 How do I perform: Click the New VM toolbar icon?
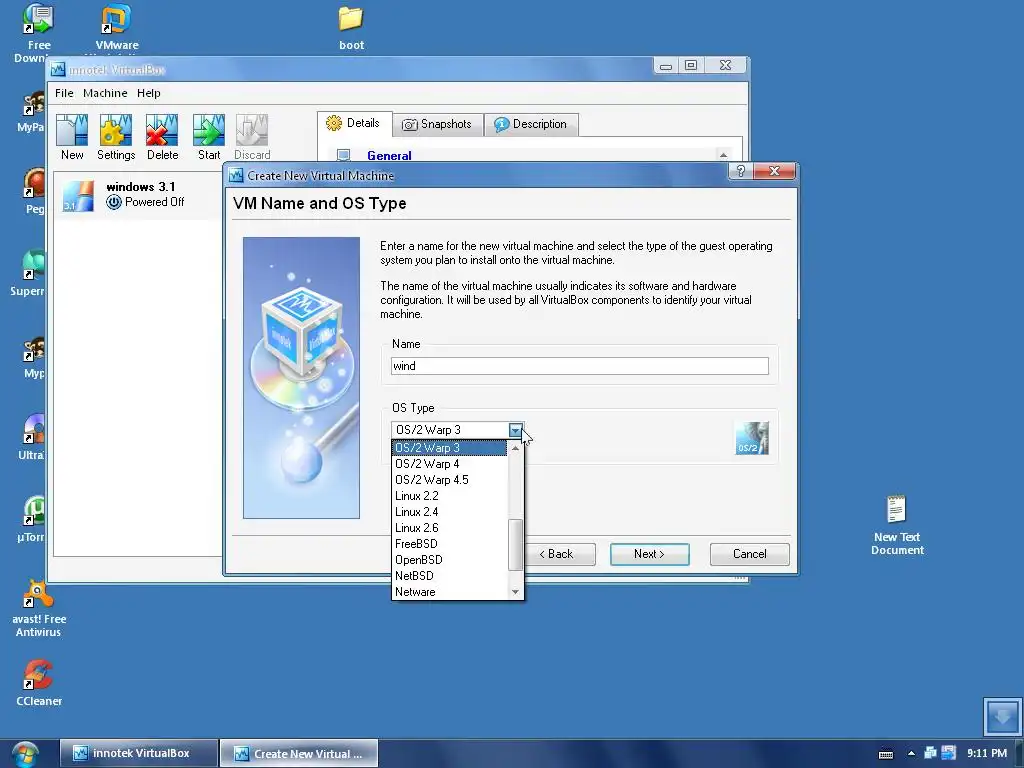pyautogui.click(x=72, y=137)
